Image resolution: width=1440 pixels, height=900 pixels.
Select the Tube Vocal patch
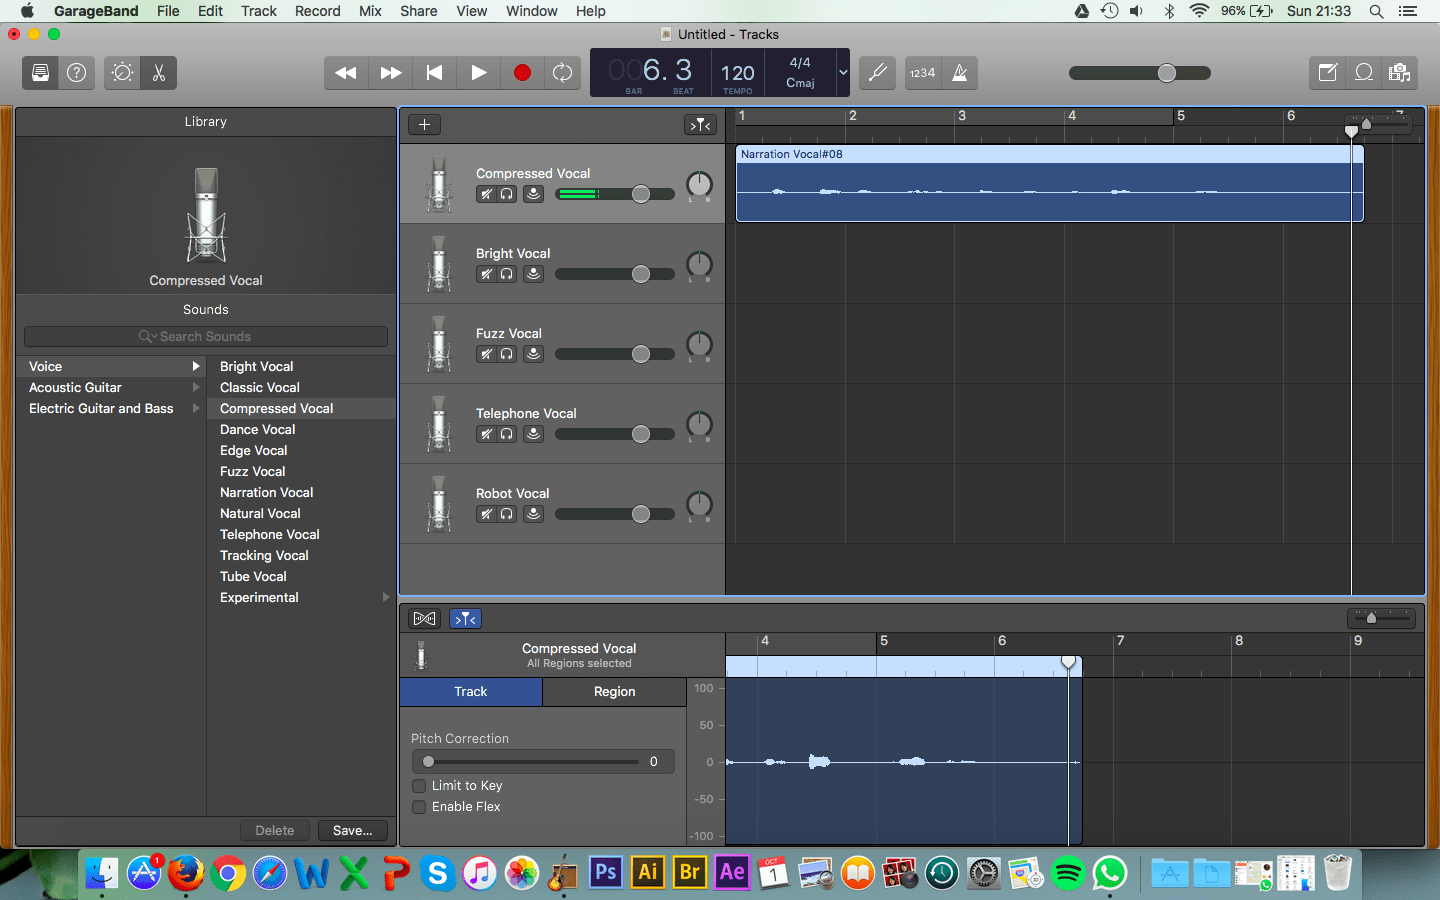[301, 577]
